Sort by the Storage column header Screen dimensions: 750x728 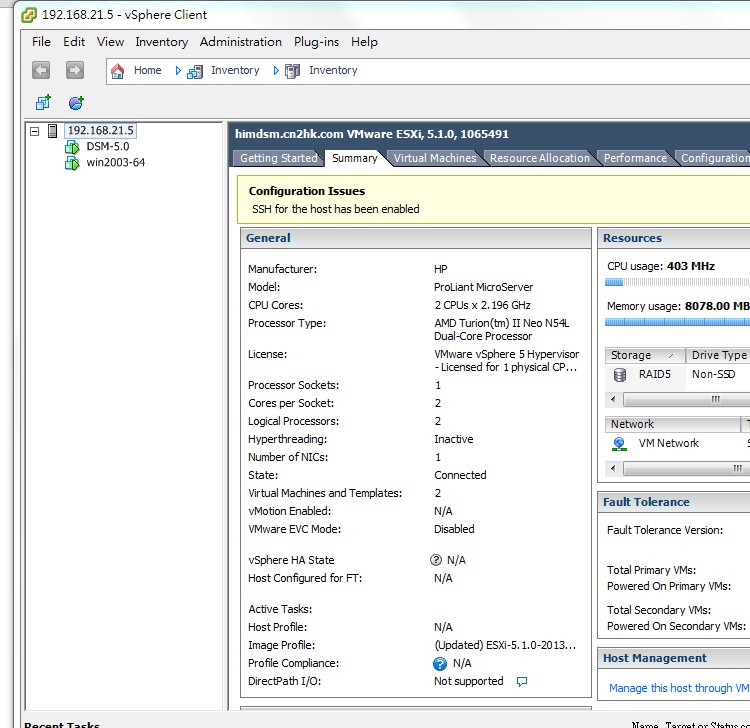tap(645, 355)
